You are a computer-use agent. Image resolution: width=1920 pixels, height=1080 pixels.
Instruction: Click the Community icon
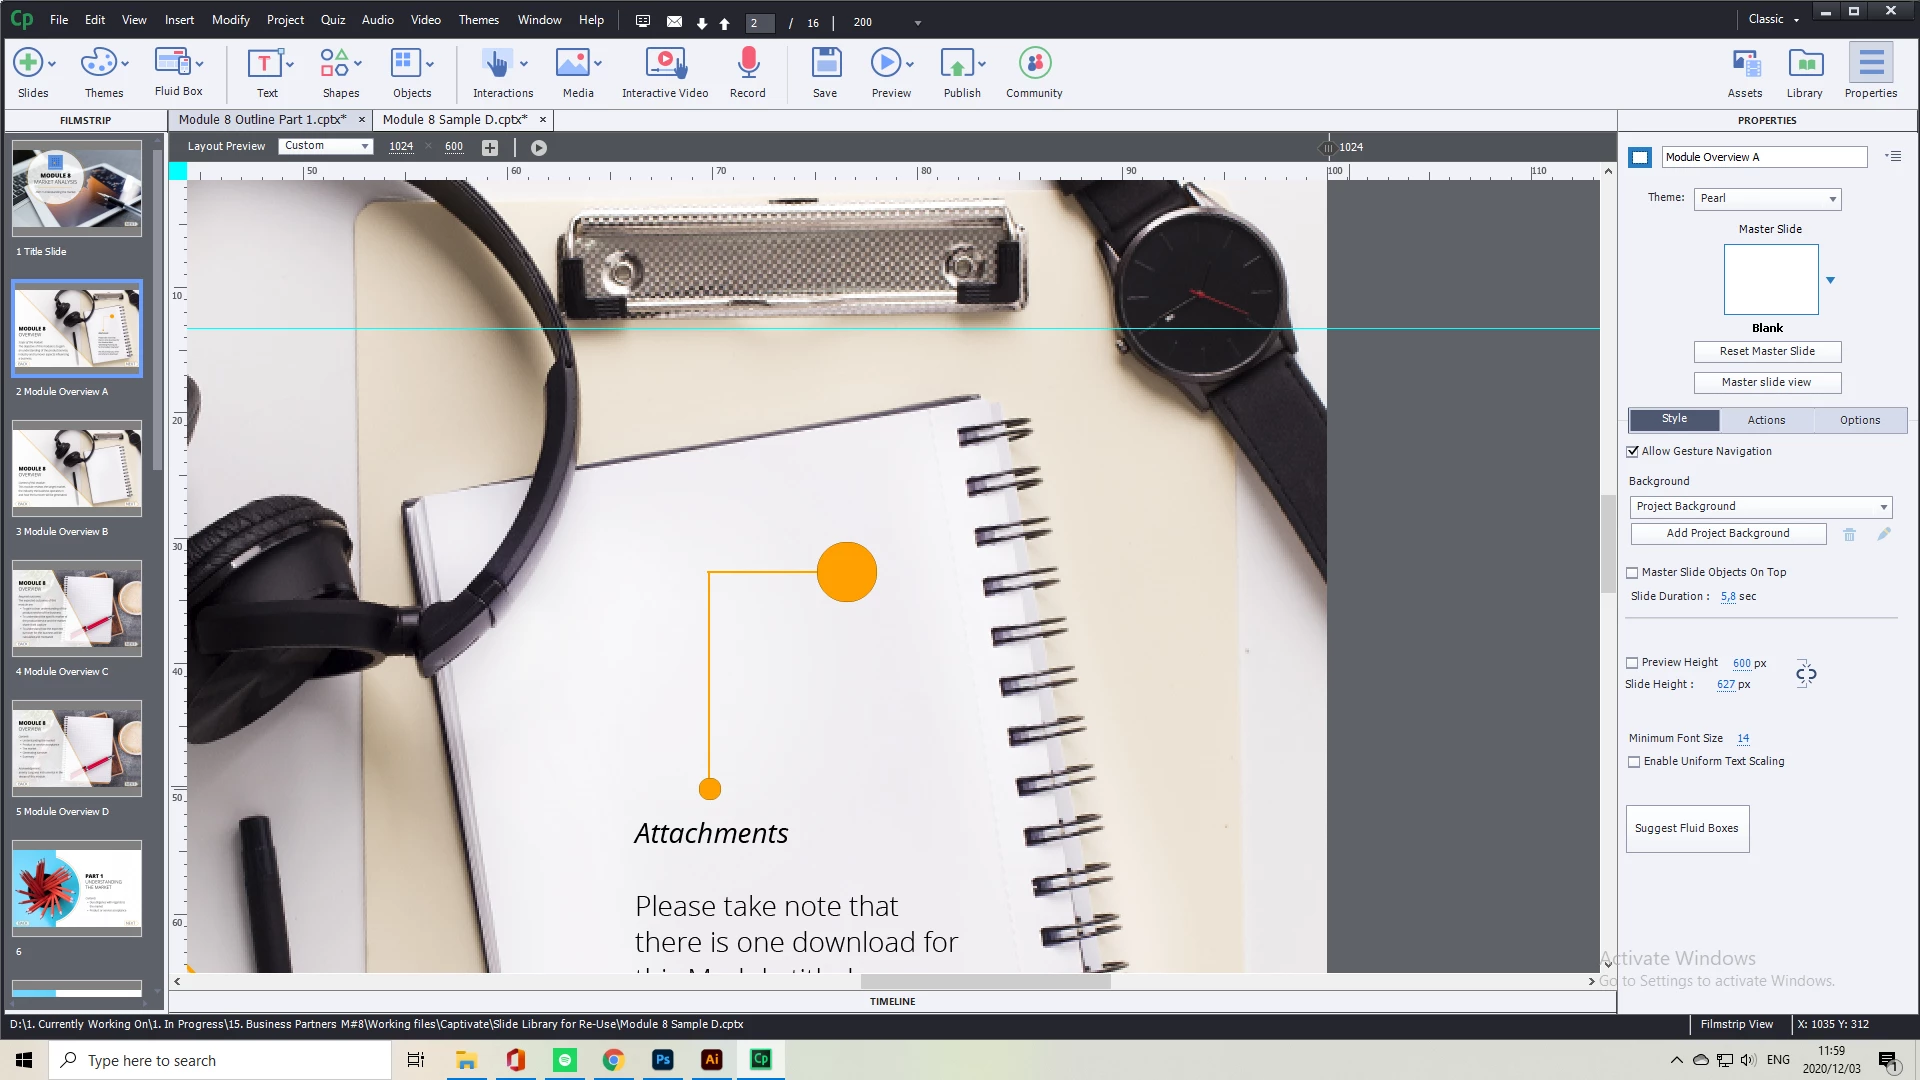1034,64
